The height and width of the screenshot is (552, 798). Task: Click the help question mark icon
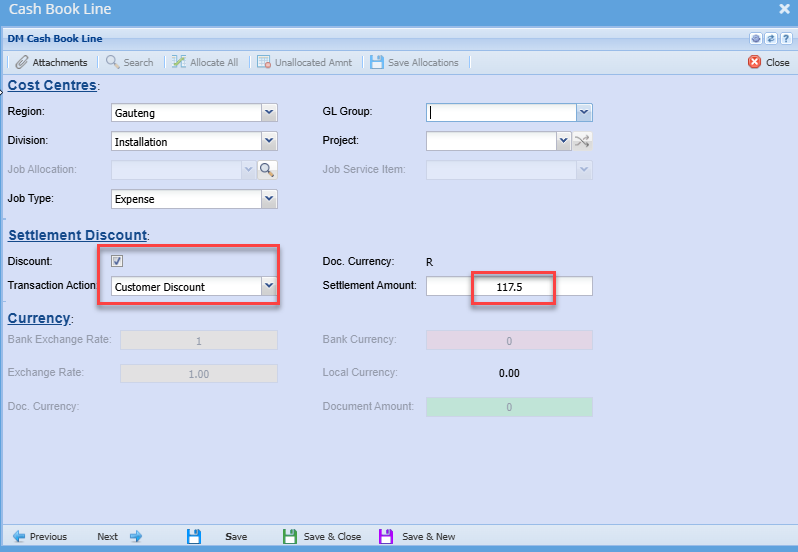tap(786, 39)
